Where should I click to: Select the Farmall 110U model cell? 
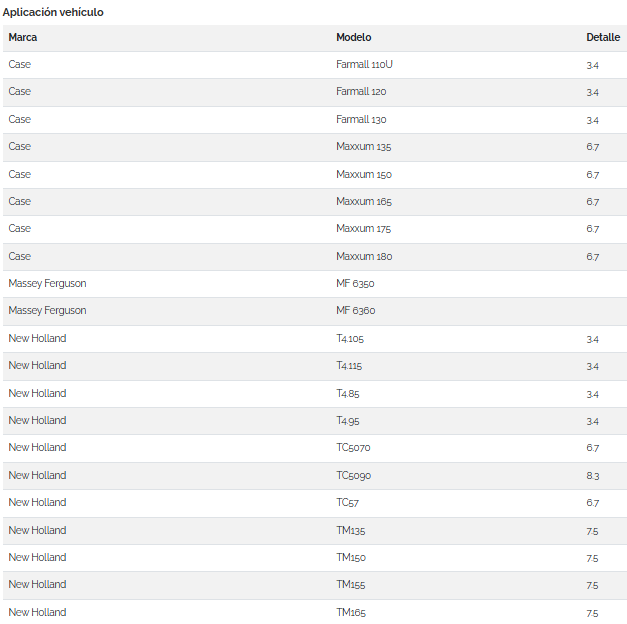[x=371, y=65]
